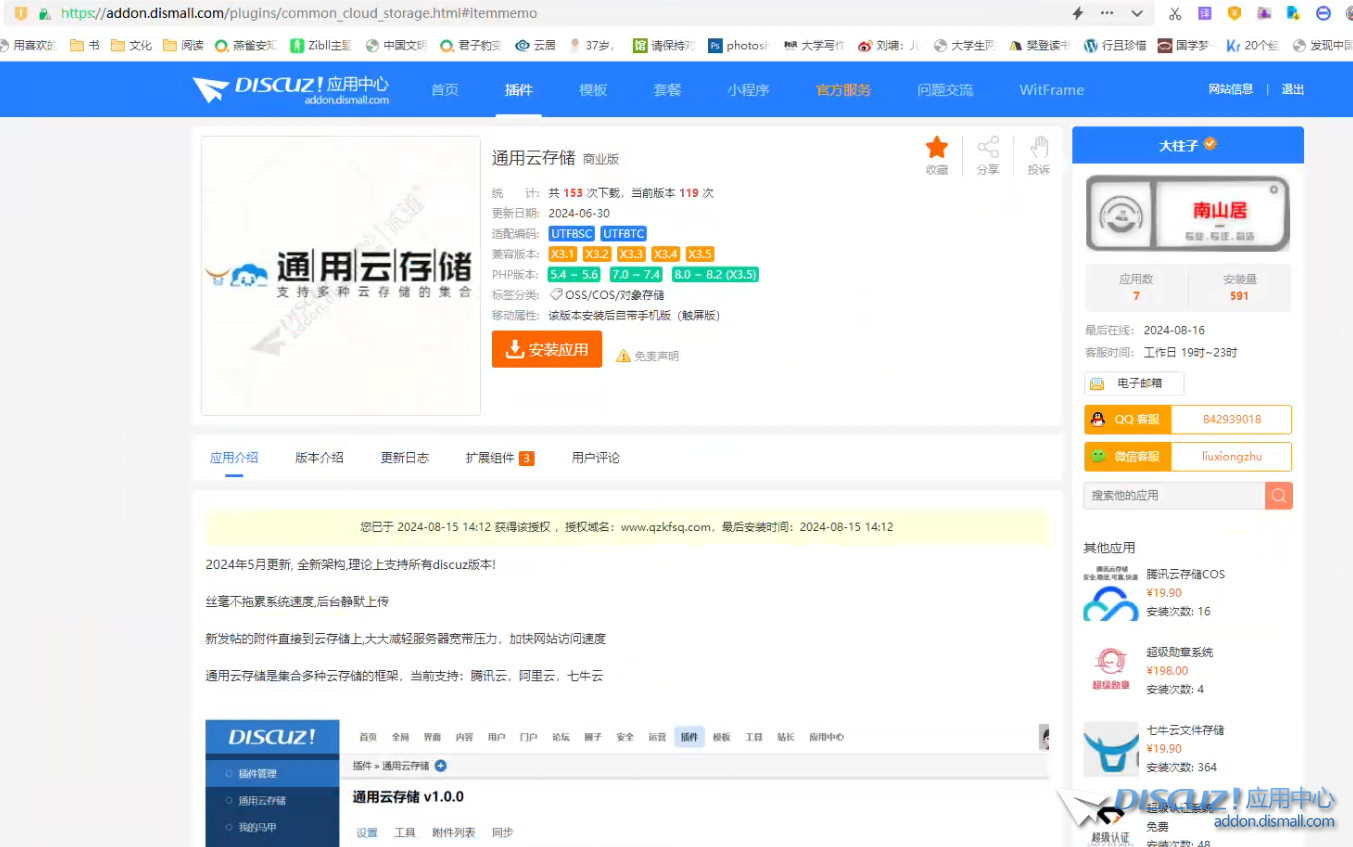Image resolution: width=1353 pixels, height=847 pixels.
Task: Open the 云居 bookmark
Action: point(535,45)
